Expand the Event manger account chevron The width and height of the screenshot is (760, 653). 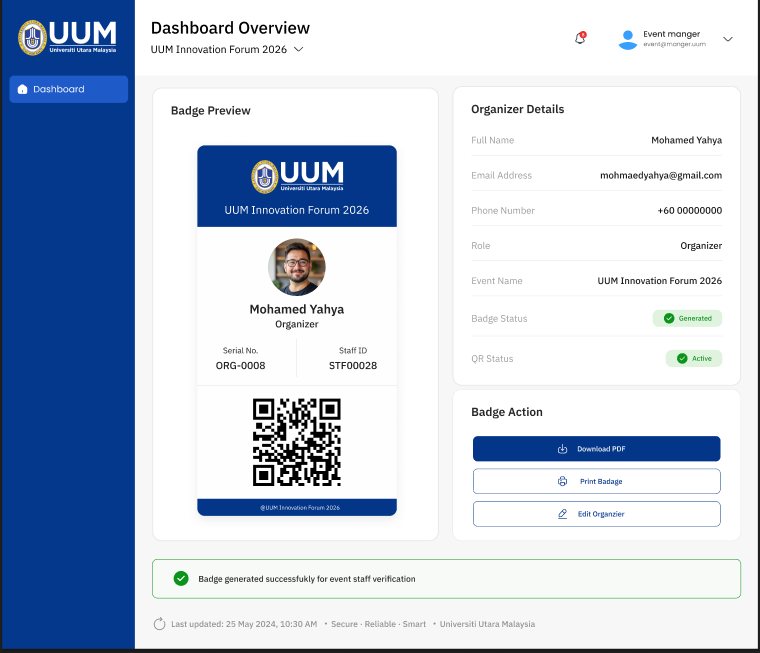(728, 39)
